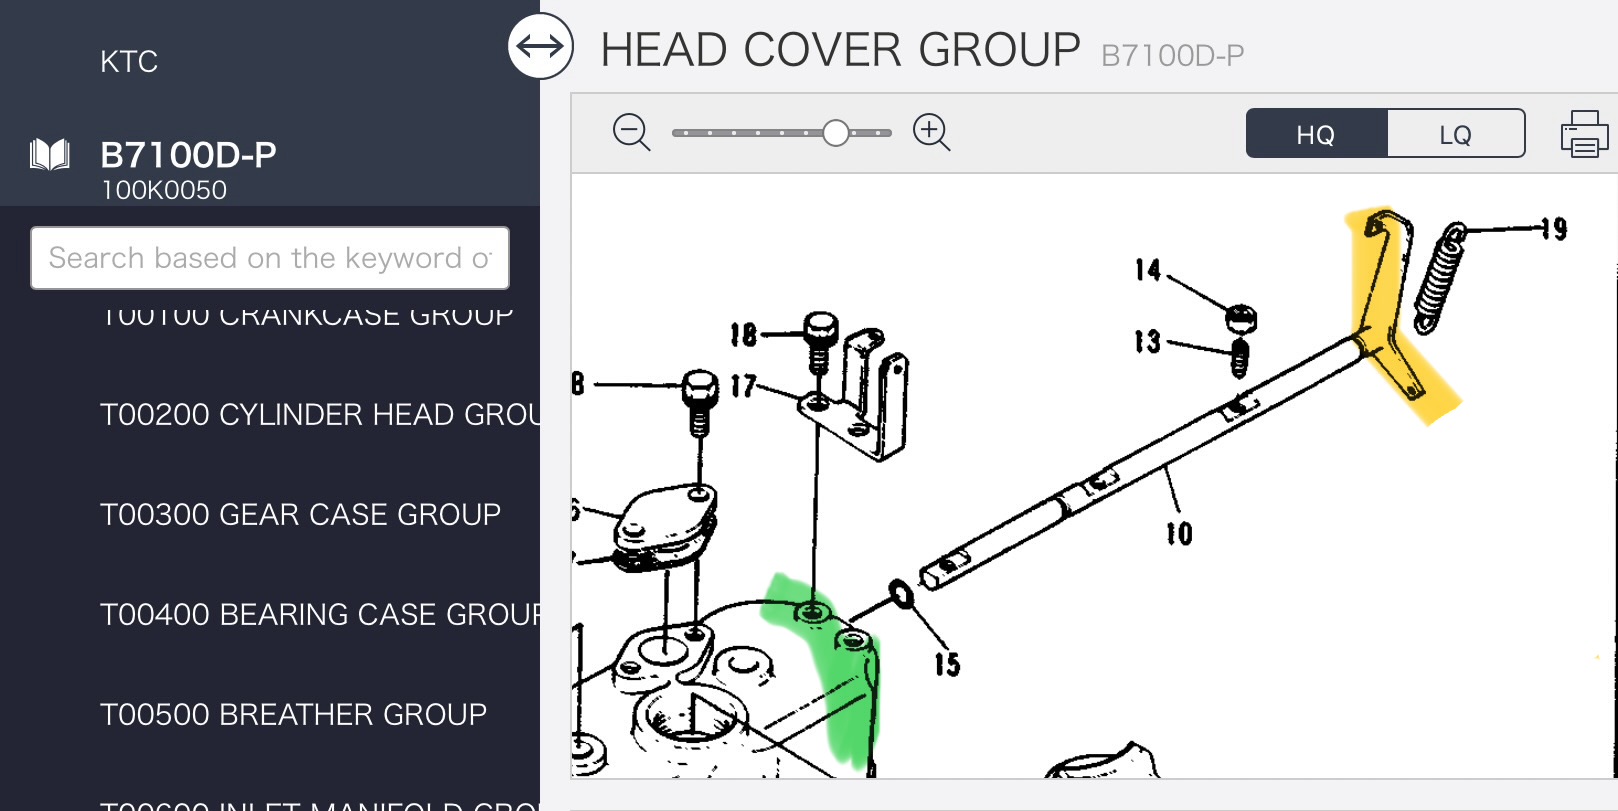The width and height of the screenshot is (1618, 811).
Task: Select part number 14 in the diagram
Action: coord(1148,270)
